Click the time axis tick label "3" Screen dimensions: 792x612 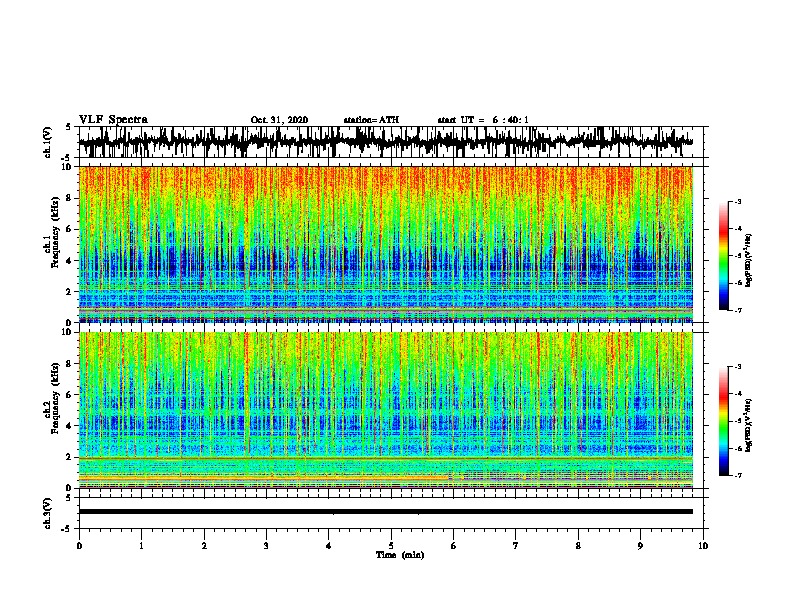point(266,546)
